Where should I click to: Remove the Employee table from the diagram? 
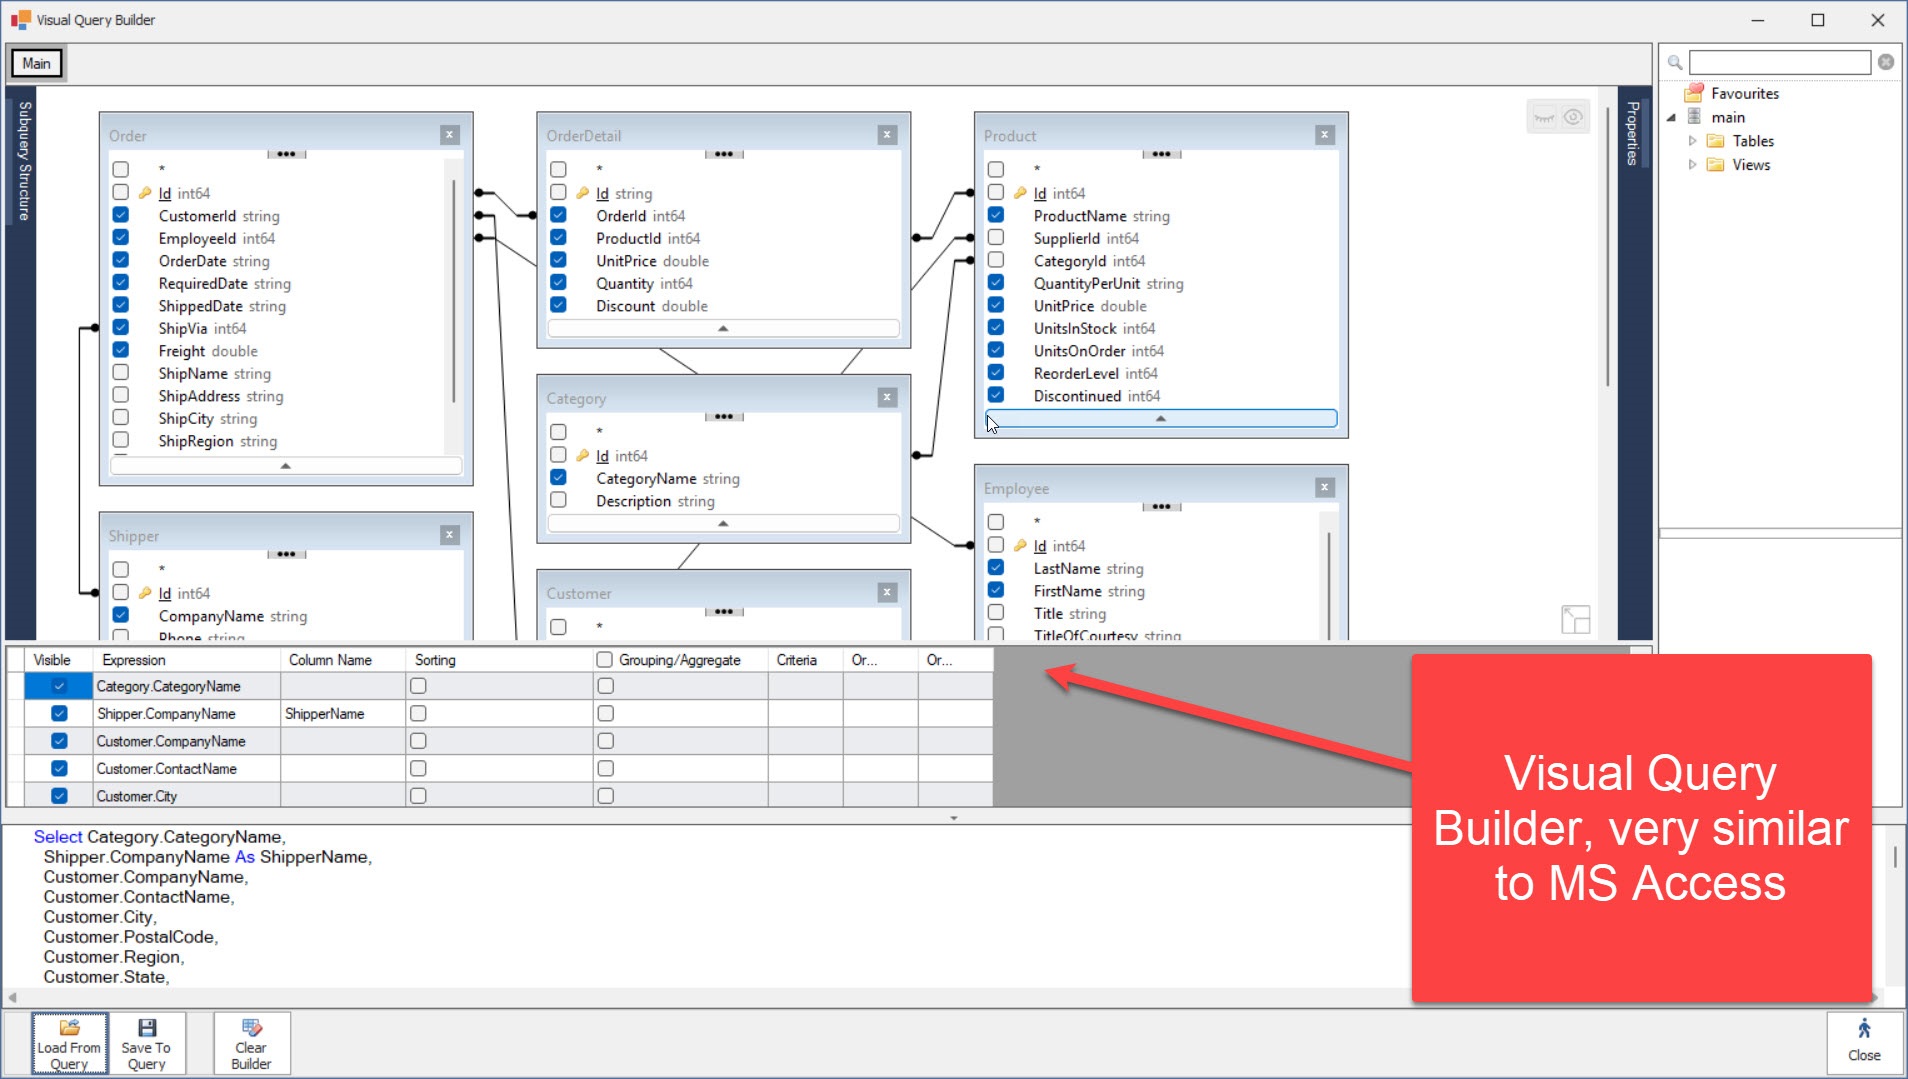pyautogui.click(x=1324, y=488)
